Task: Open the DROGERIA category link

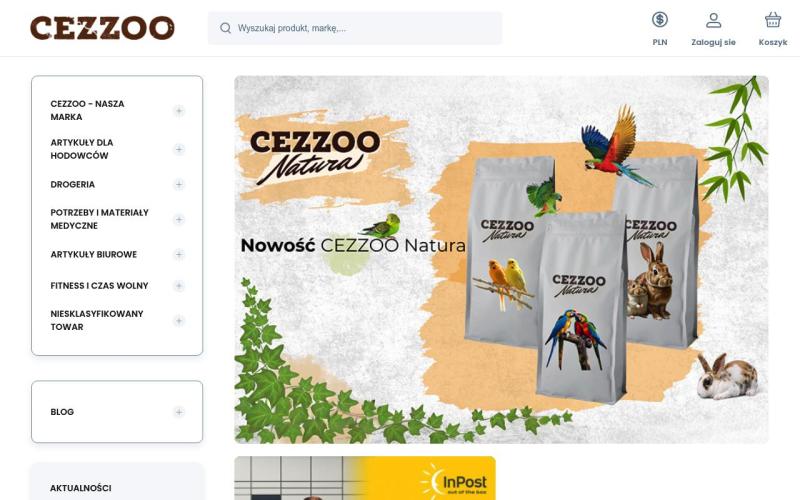Action: (x=72, y=184)
